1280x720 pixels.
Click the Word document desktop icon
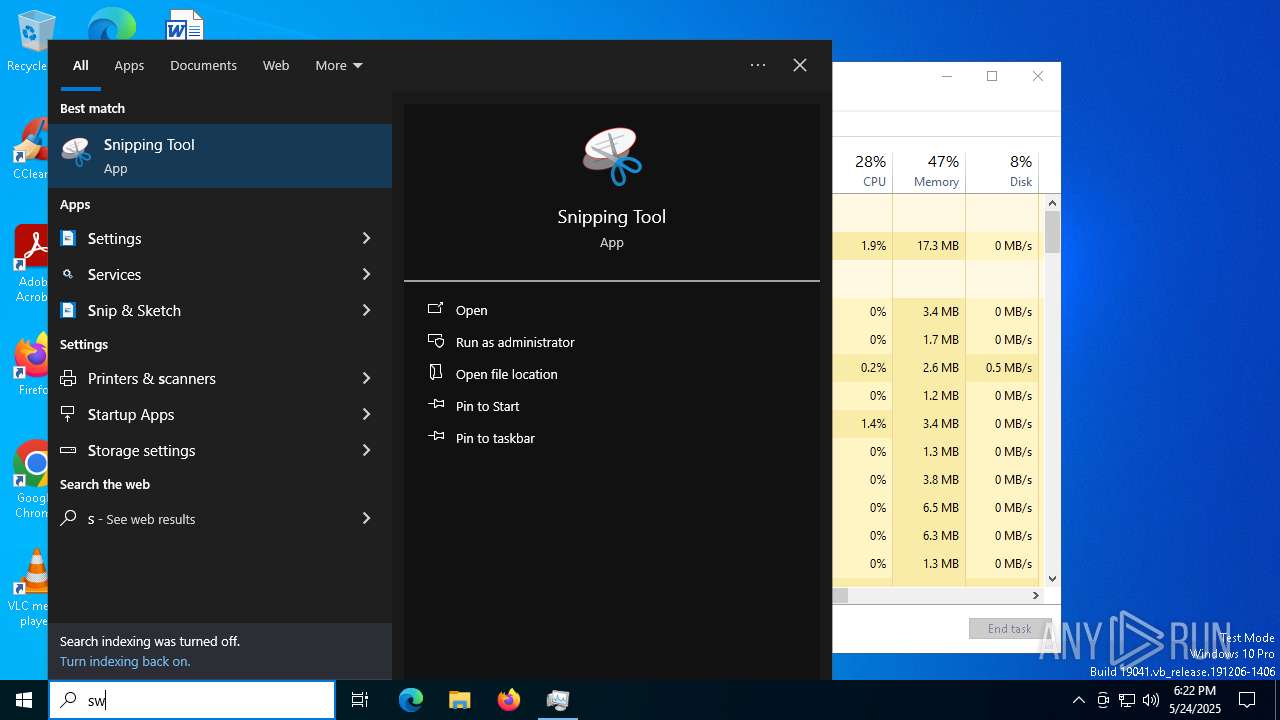[x=185, y=25]
